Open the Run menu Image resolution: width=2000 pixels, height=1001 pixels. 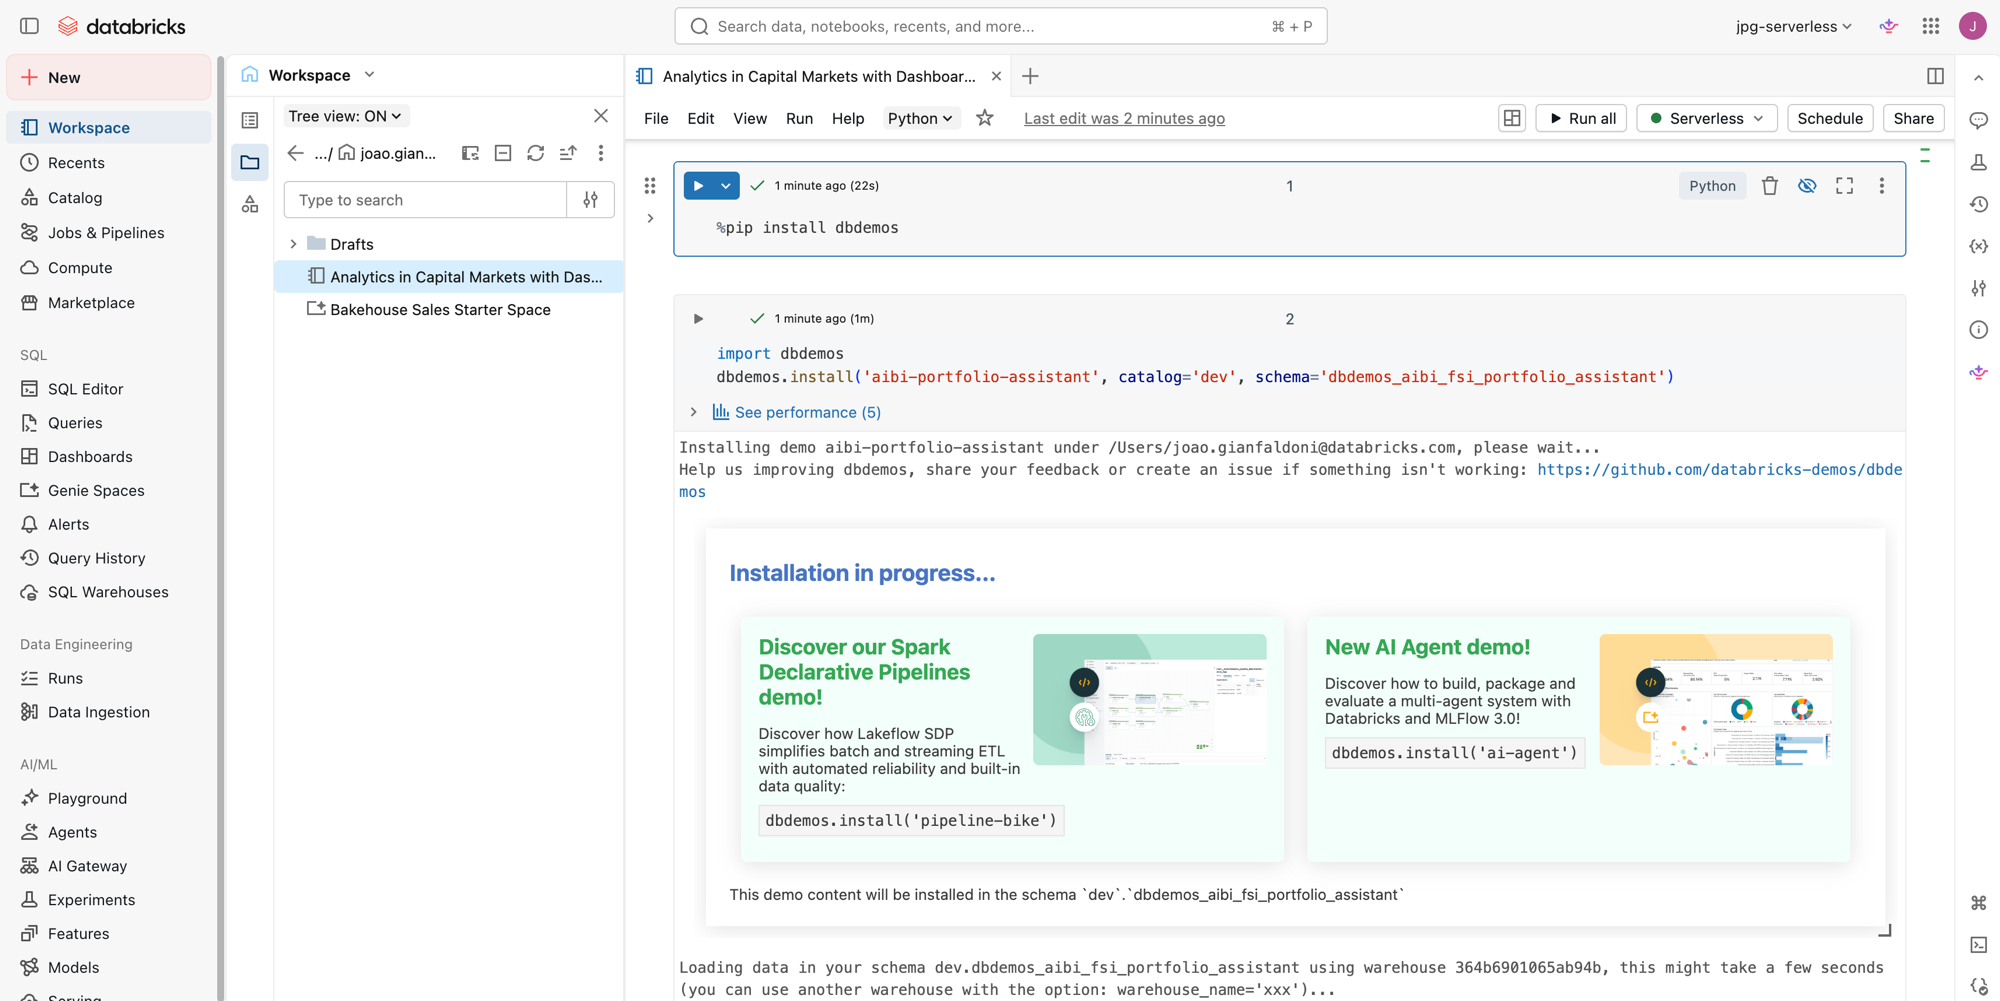click(x=799, y=118)
